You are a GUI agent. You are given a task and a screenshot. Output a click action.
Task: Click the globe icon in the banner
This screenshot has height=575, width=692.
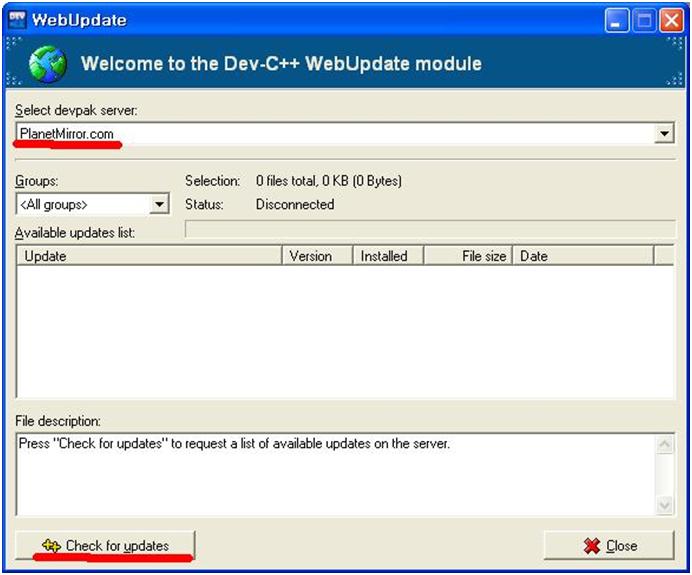[48, 64]
